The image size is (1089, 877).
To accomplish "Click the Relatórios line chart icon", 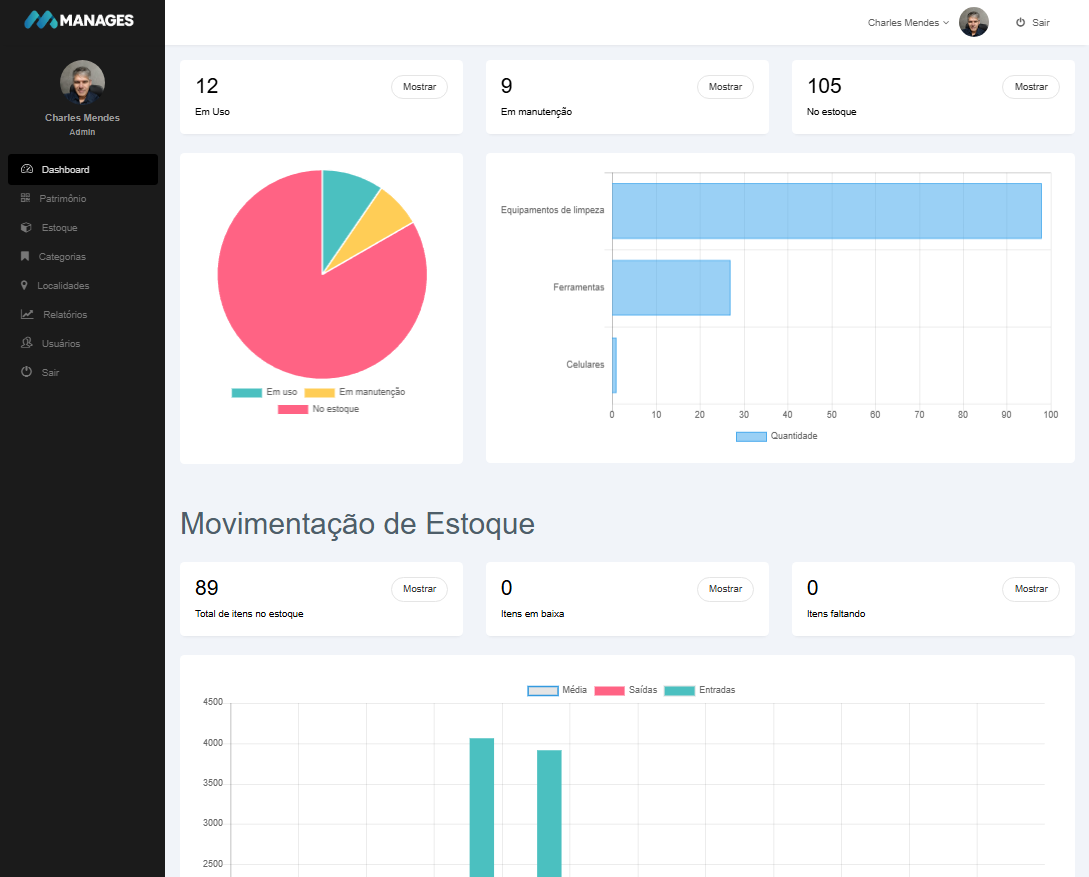I will tap(27, 315).
